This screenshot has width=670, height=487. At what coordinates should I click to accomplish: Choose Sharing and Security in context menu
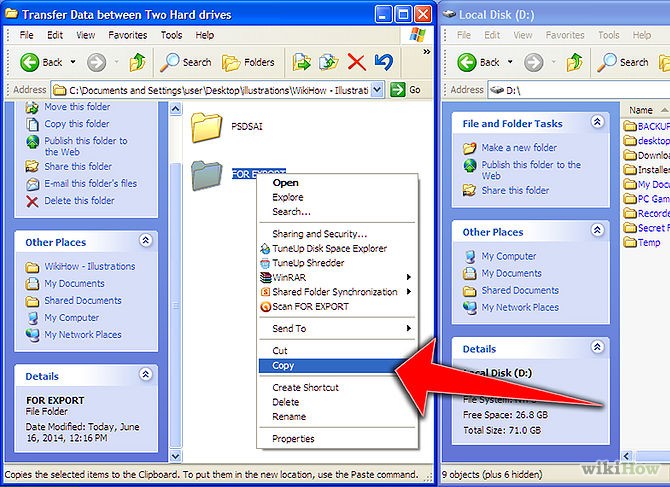click(x=337, y=234)
